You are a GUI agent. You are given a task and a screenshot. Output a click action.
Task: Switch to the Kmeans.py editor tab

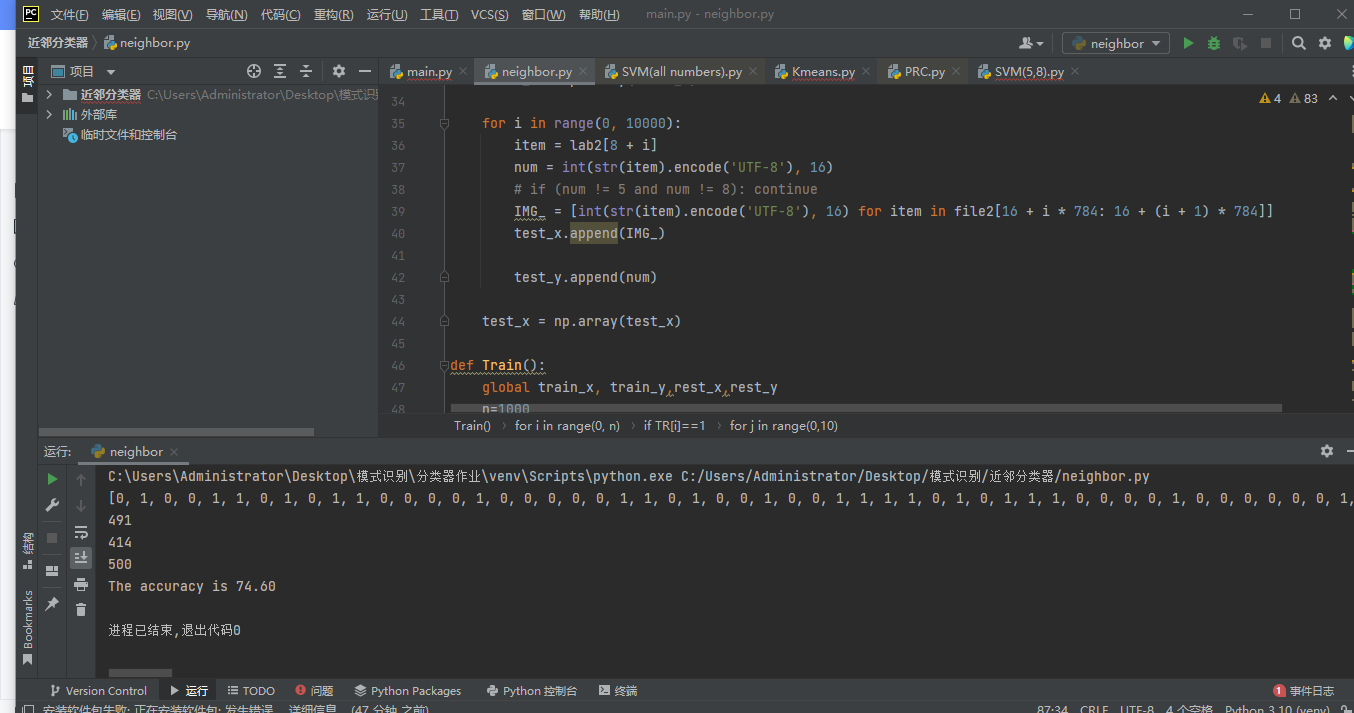[822, 71]
